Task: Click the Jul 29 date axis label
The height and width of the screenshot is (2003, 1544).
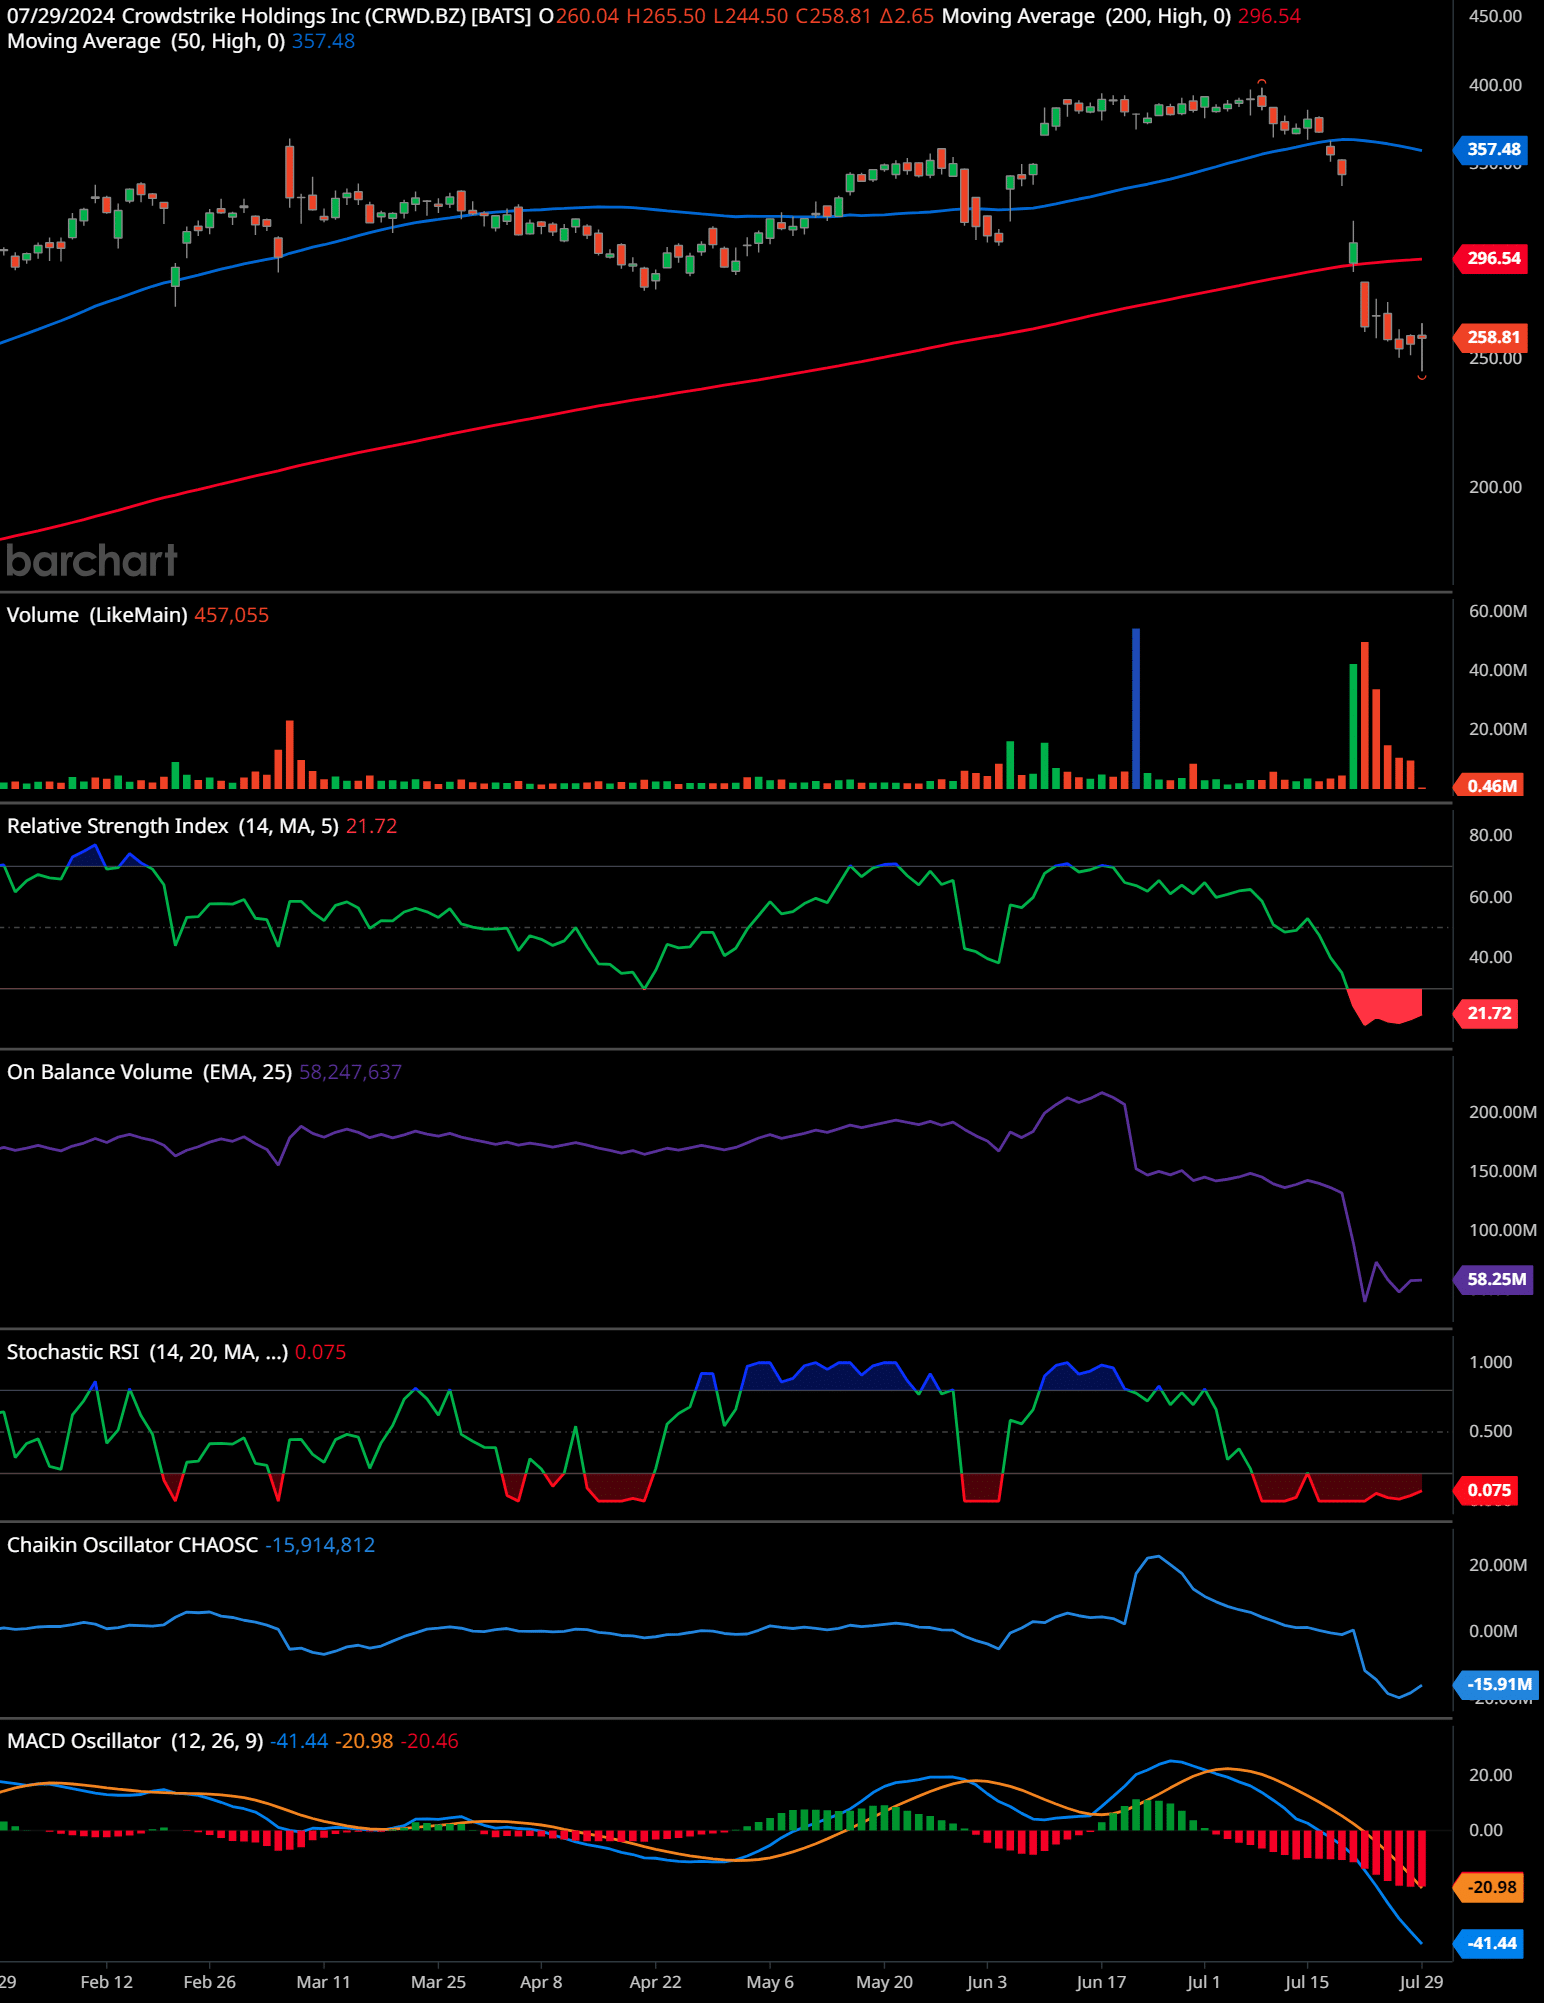Action: 1421,1982
